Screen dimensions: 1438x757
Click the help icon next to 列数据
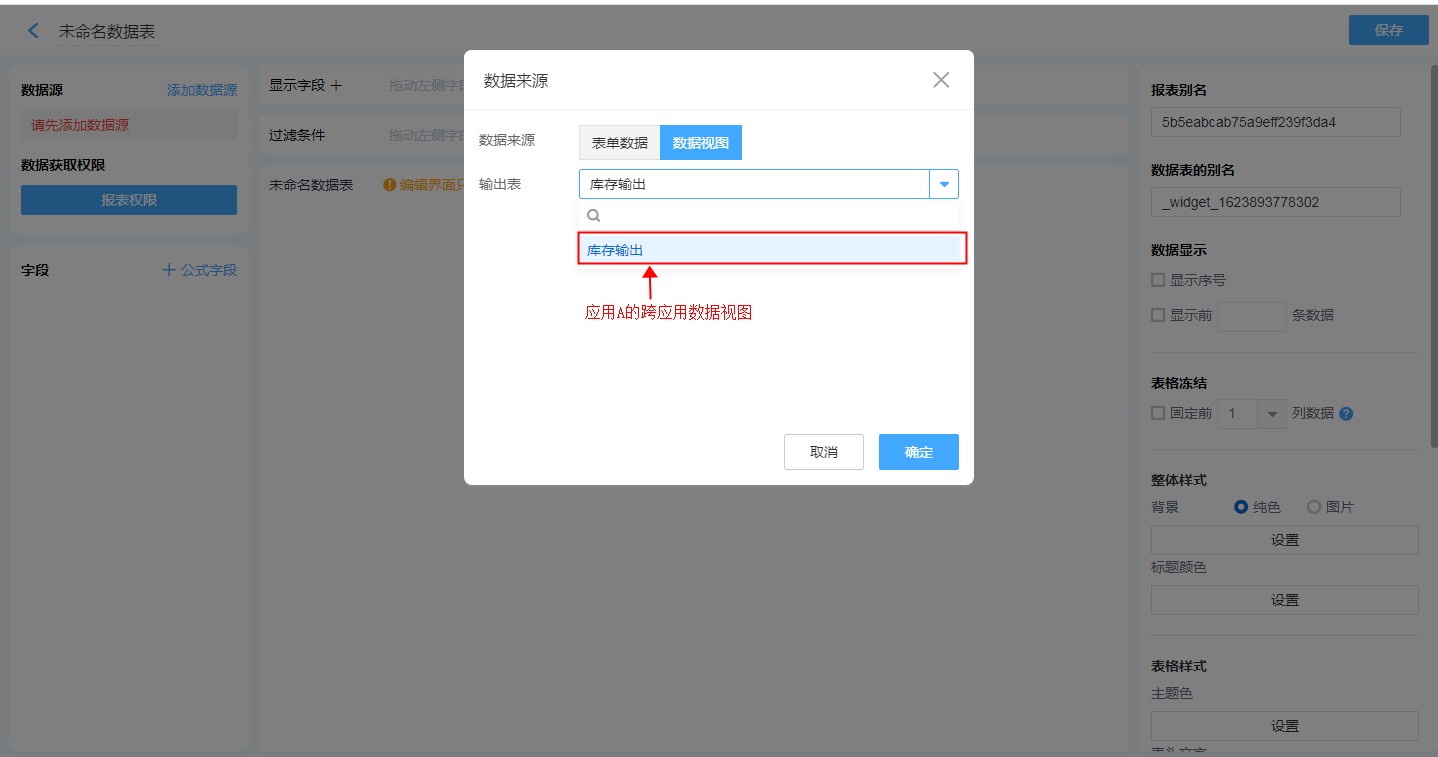1346,414
